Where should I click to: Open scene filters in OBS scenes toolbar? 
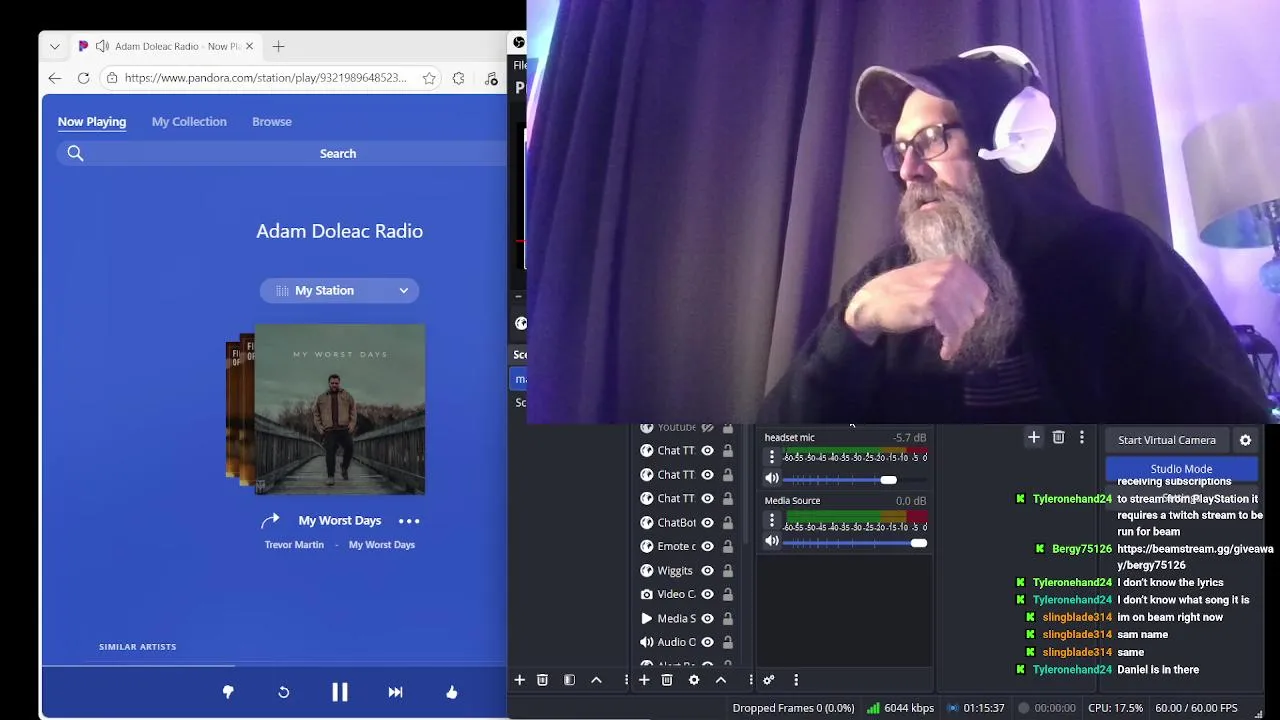(x=569, y=680)
